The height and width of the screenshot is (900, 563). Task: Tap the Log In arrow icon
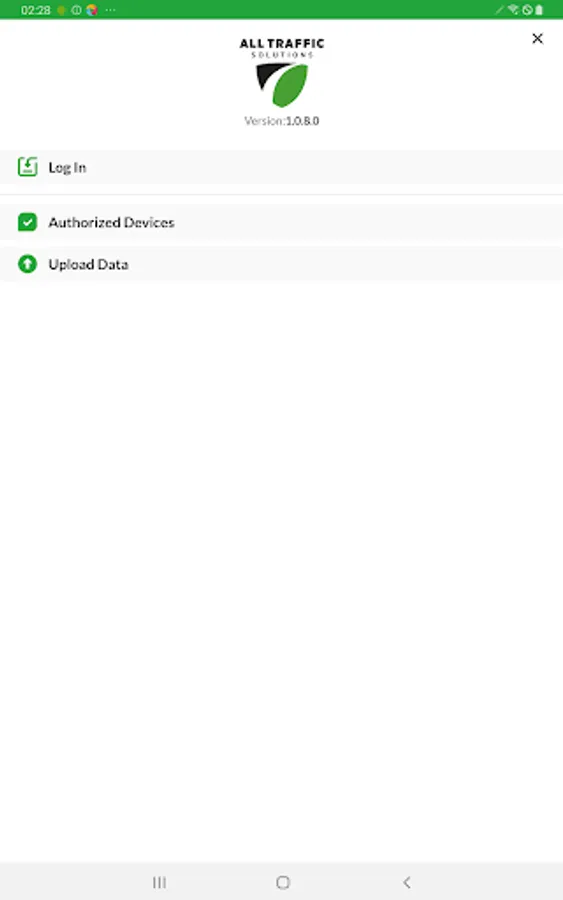(28, 167)
